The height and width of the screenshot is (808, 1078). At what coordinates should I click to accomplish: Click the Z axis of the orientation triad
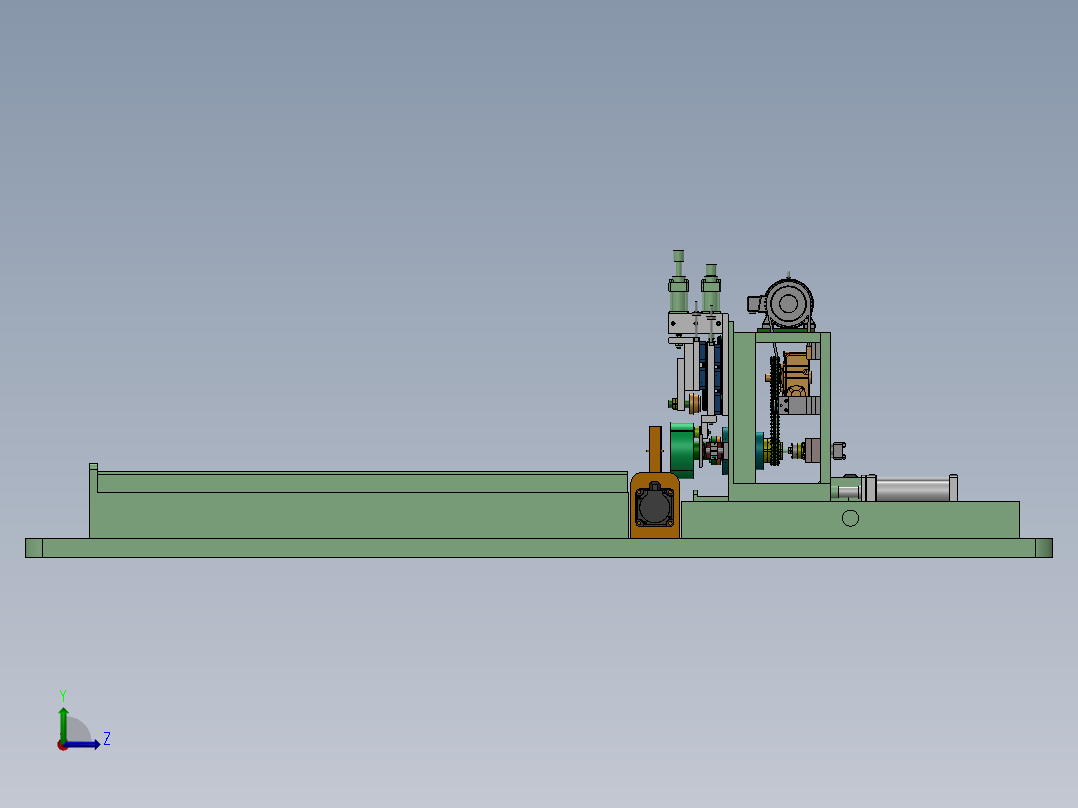coord(82,744)
